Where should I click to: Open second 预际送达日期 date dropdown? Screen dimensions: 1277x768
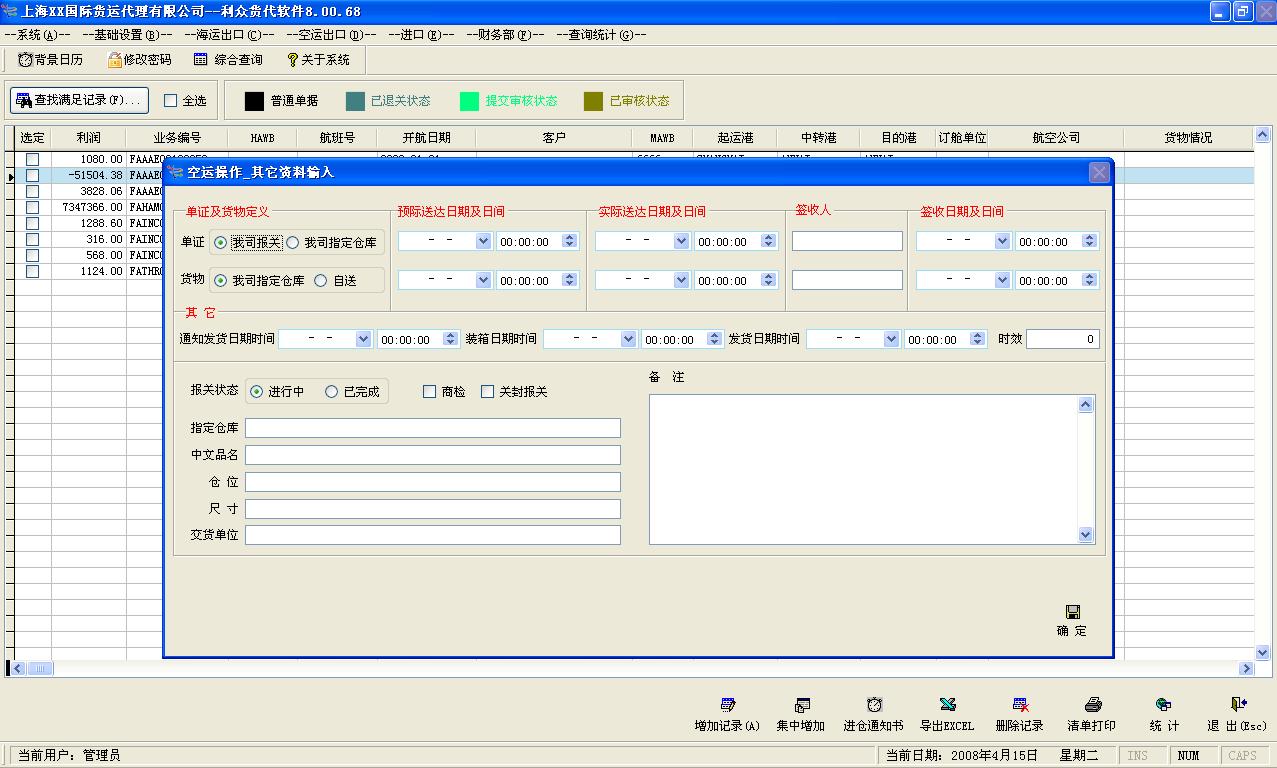click(x=483, y=281)
